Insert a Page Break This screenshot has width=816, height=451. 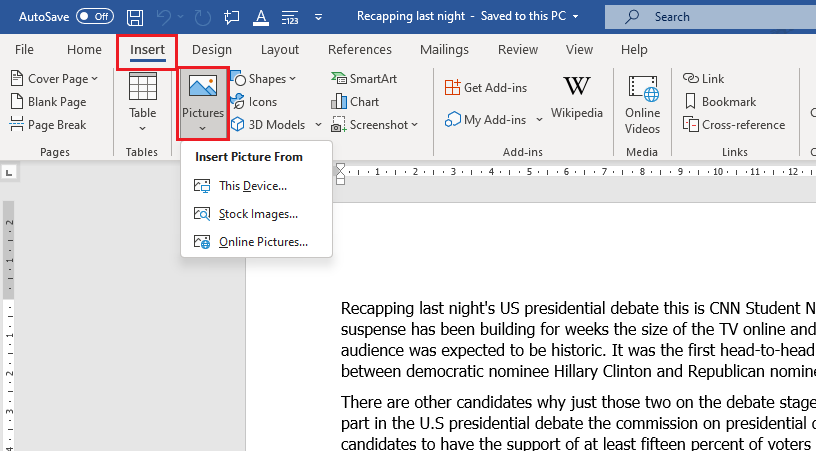(x=48, y=125)
